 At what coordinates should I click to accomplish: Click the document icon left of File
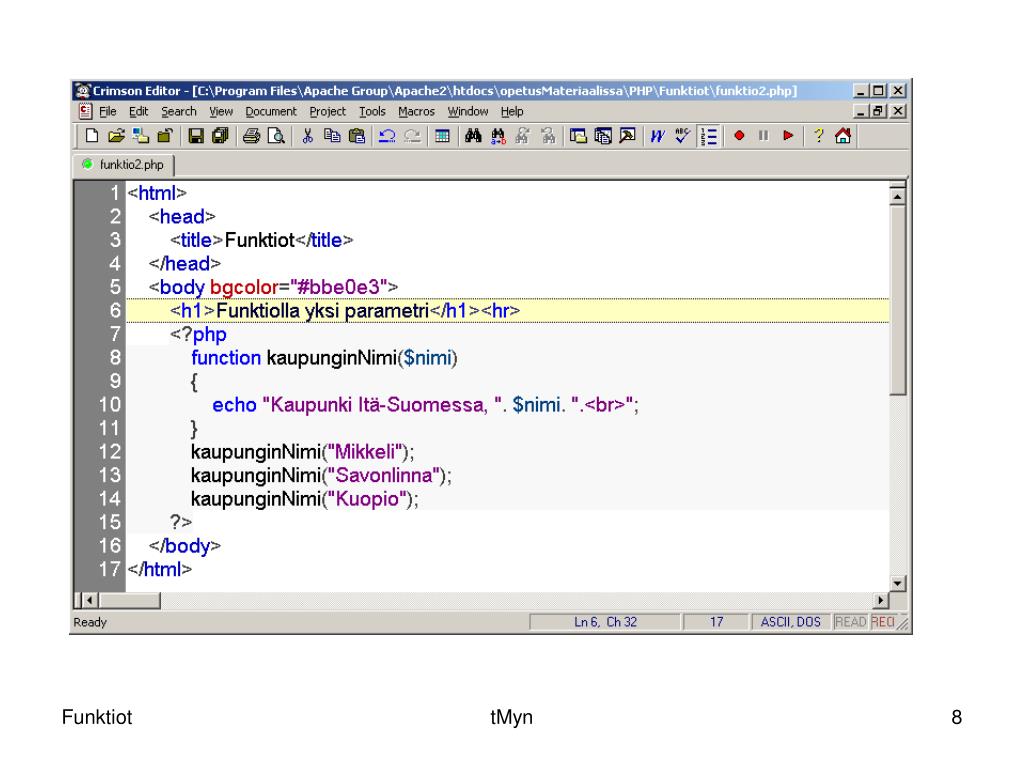click(x=85, y=112)
